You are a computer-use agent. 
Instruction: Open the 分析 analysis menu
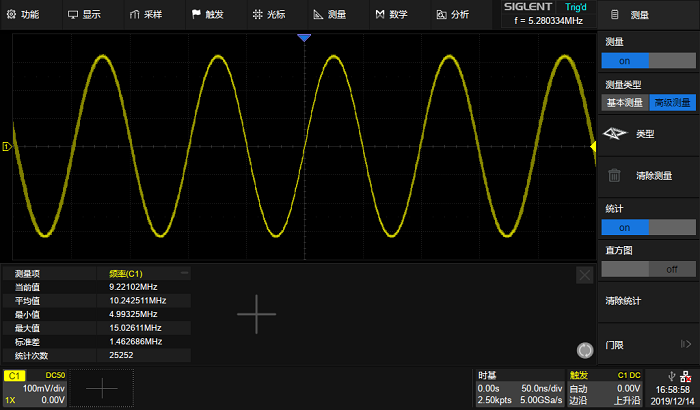coord(453,15)
